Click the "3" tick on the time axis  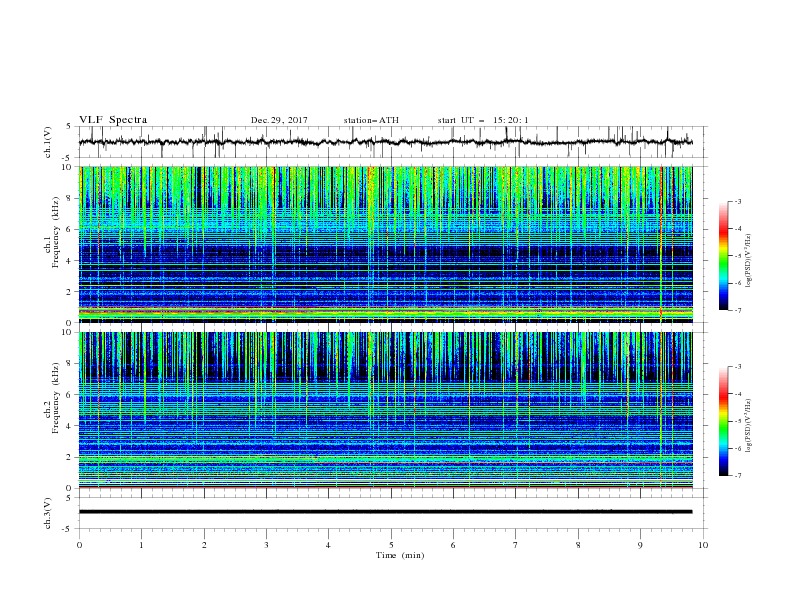tap(266, 545)
